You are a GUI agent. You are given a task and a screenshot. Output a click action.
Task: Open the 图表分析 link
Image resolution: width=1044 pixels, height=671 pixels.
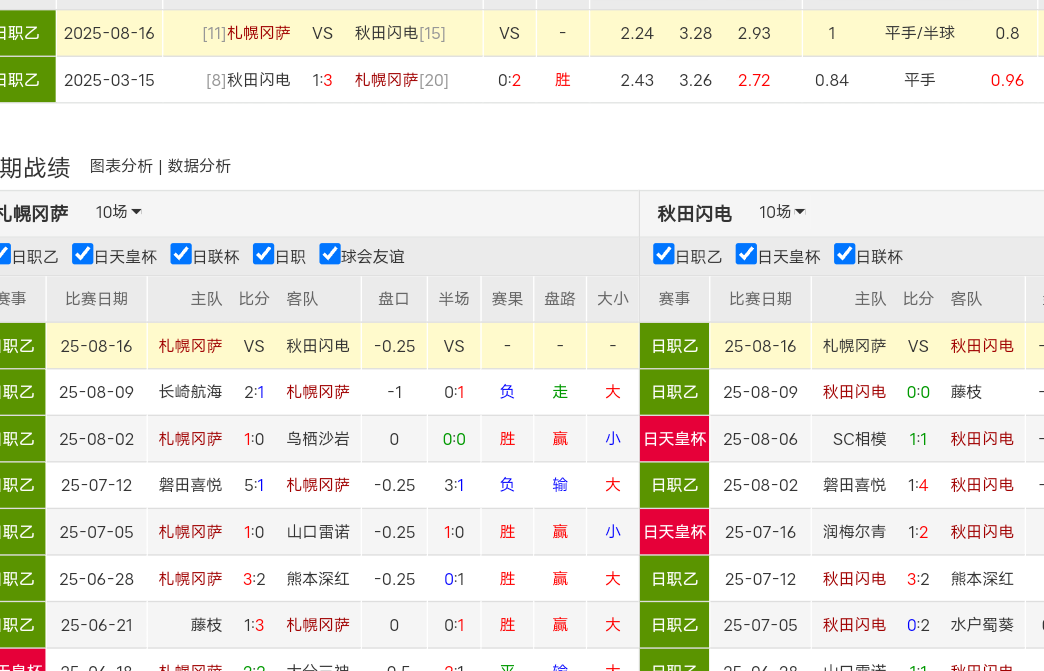click(x=121, y=166)
